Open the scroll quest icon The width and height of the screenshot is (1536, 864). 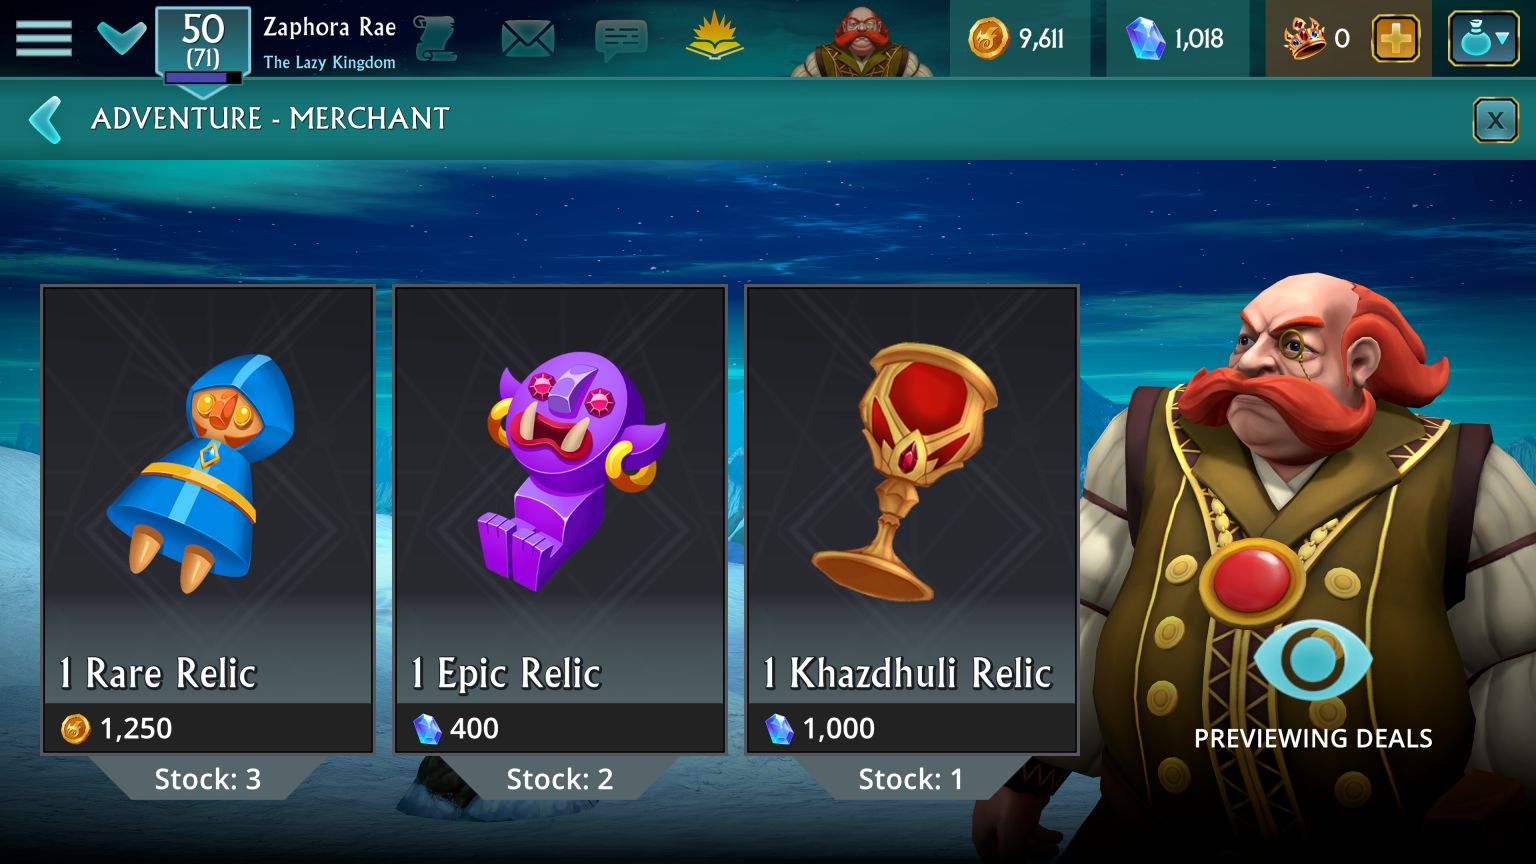click(x=435, y=39)
